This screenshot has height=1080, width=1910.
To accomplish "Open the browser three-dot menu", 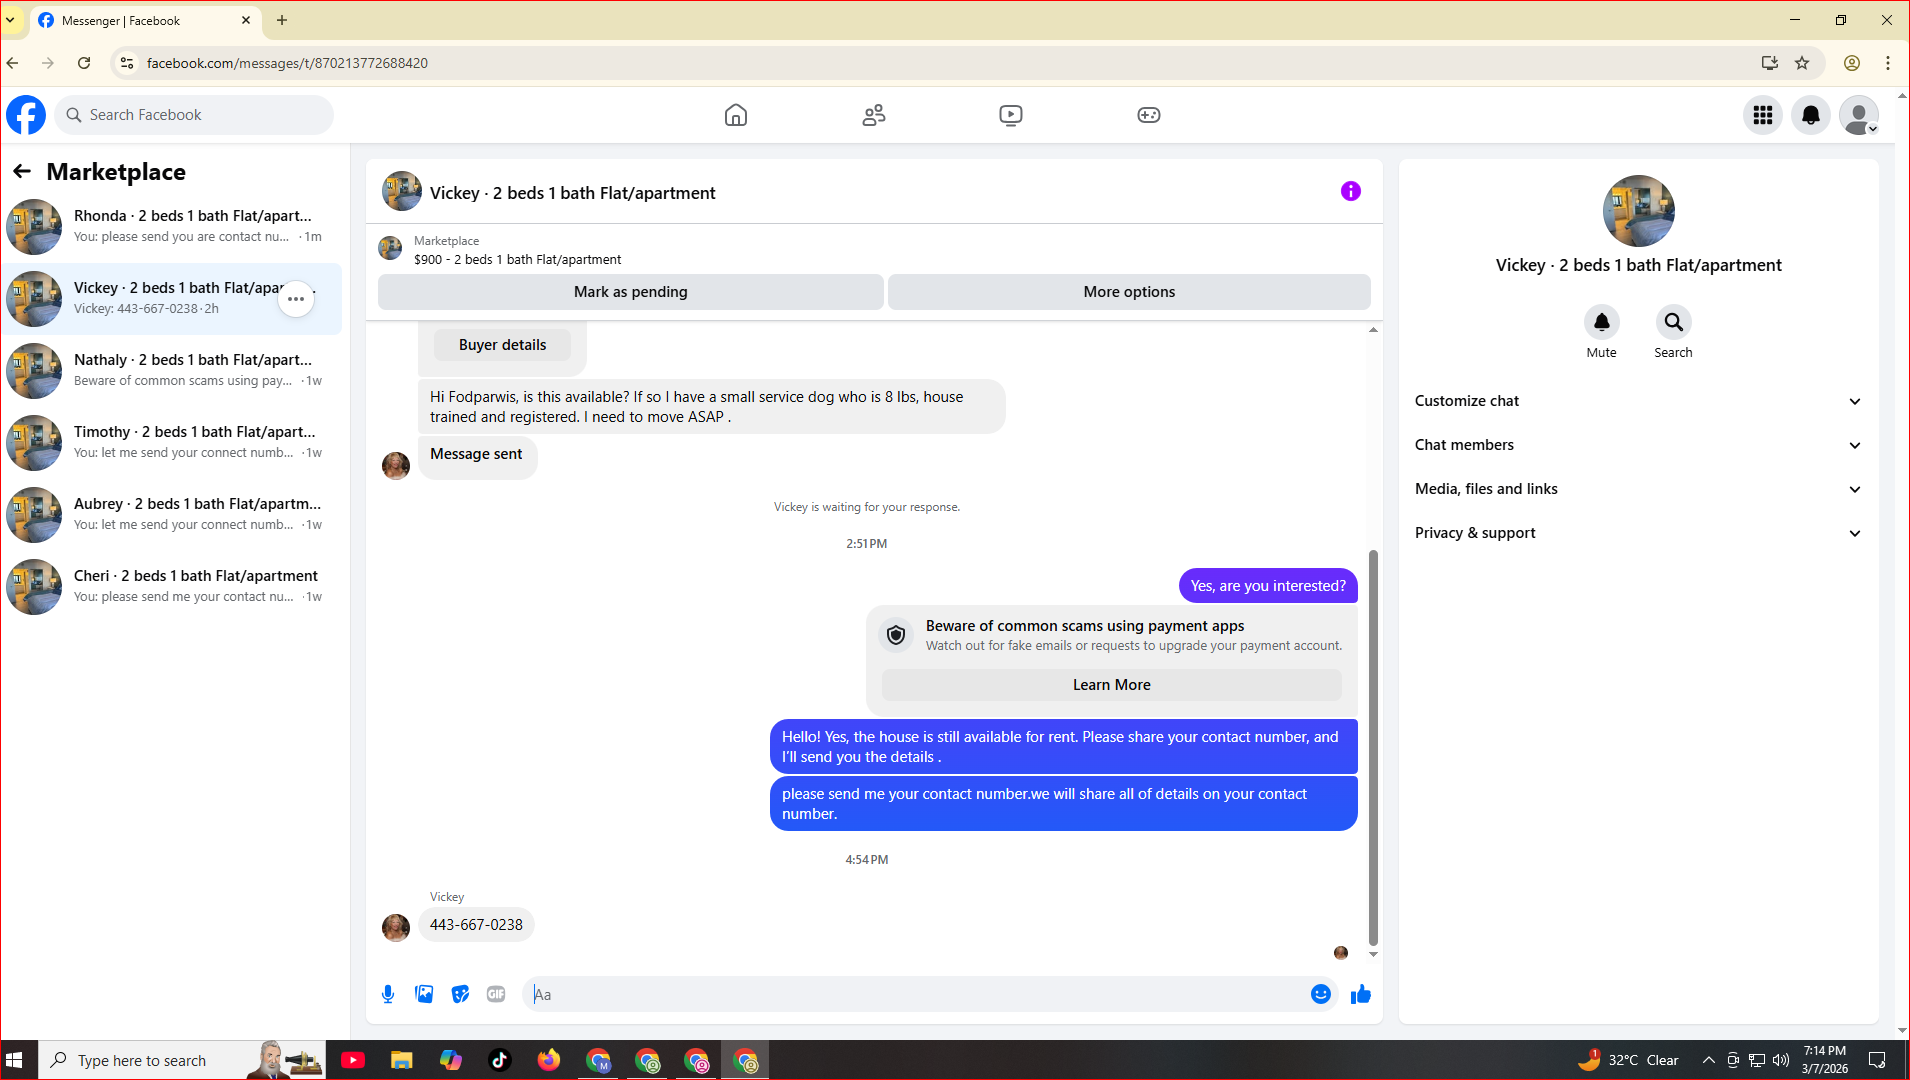I will coord(1888,63).
